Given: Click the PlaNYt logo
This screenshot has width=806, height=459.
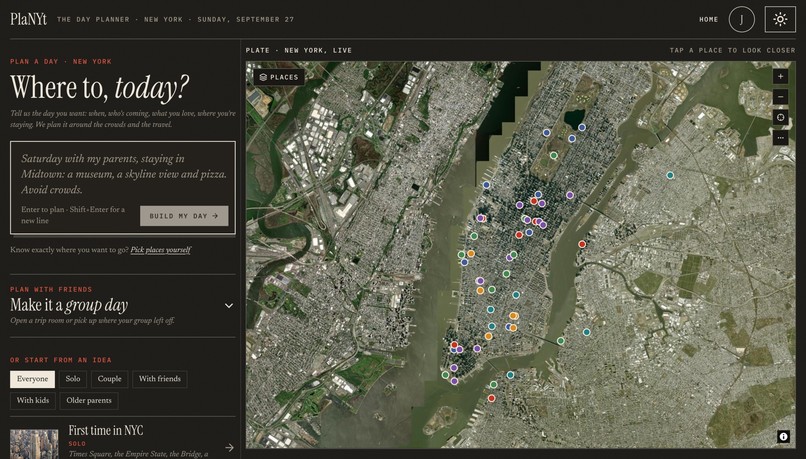Looking at the screenshot, I should (28, 20).
